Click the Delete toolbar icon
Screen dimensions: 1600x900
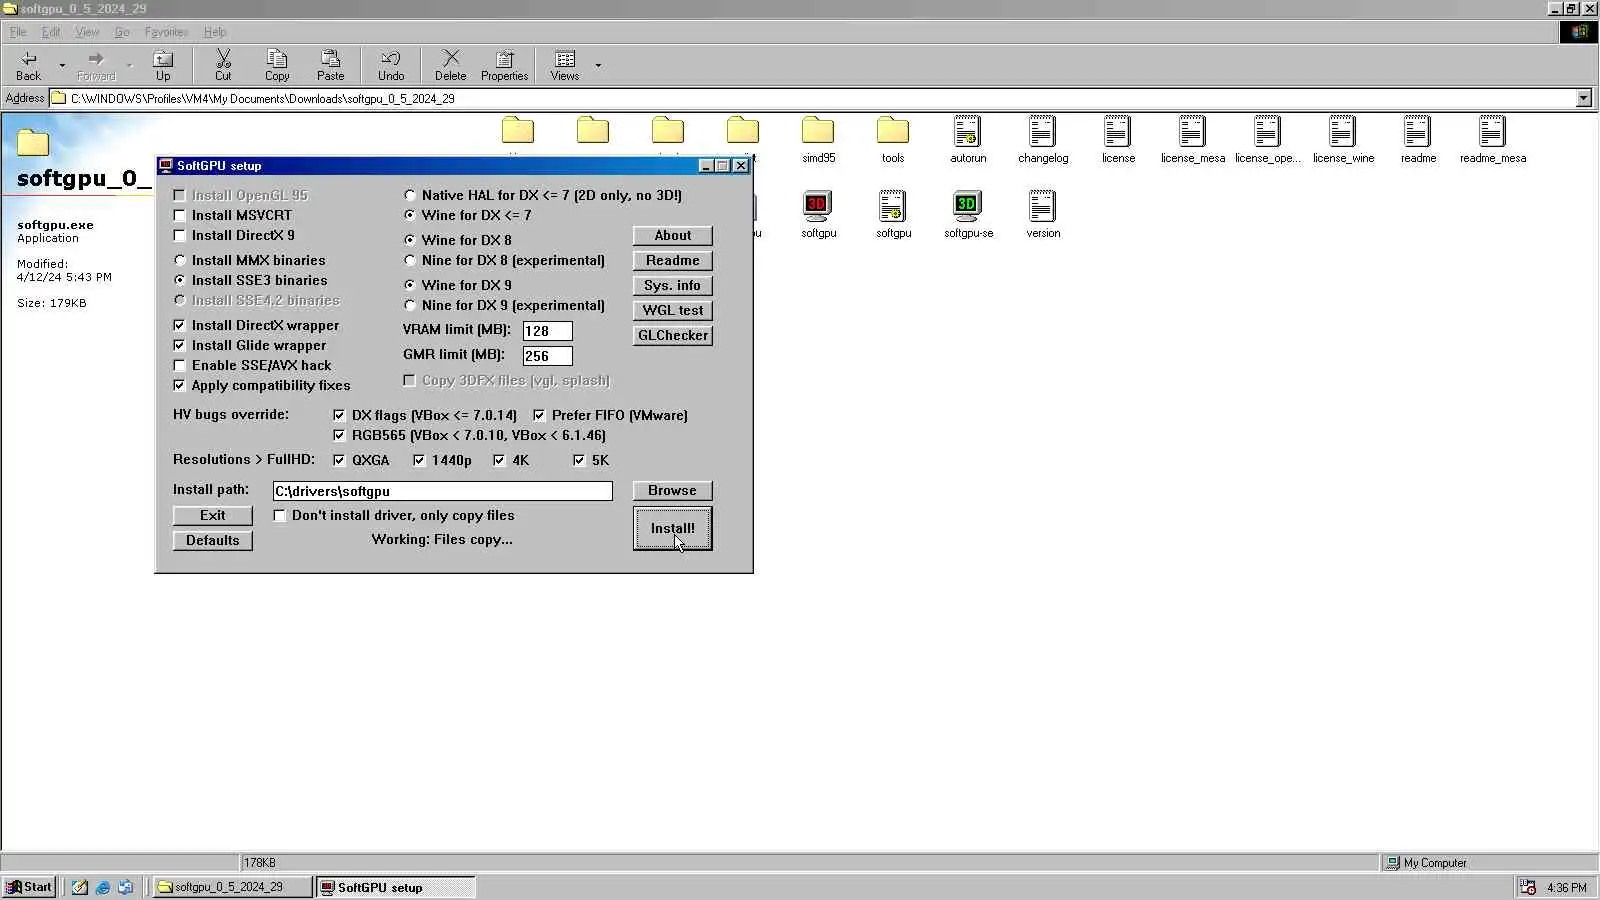[450, 65]
